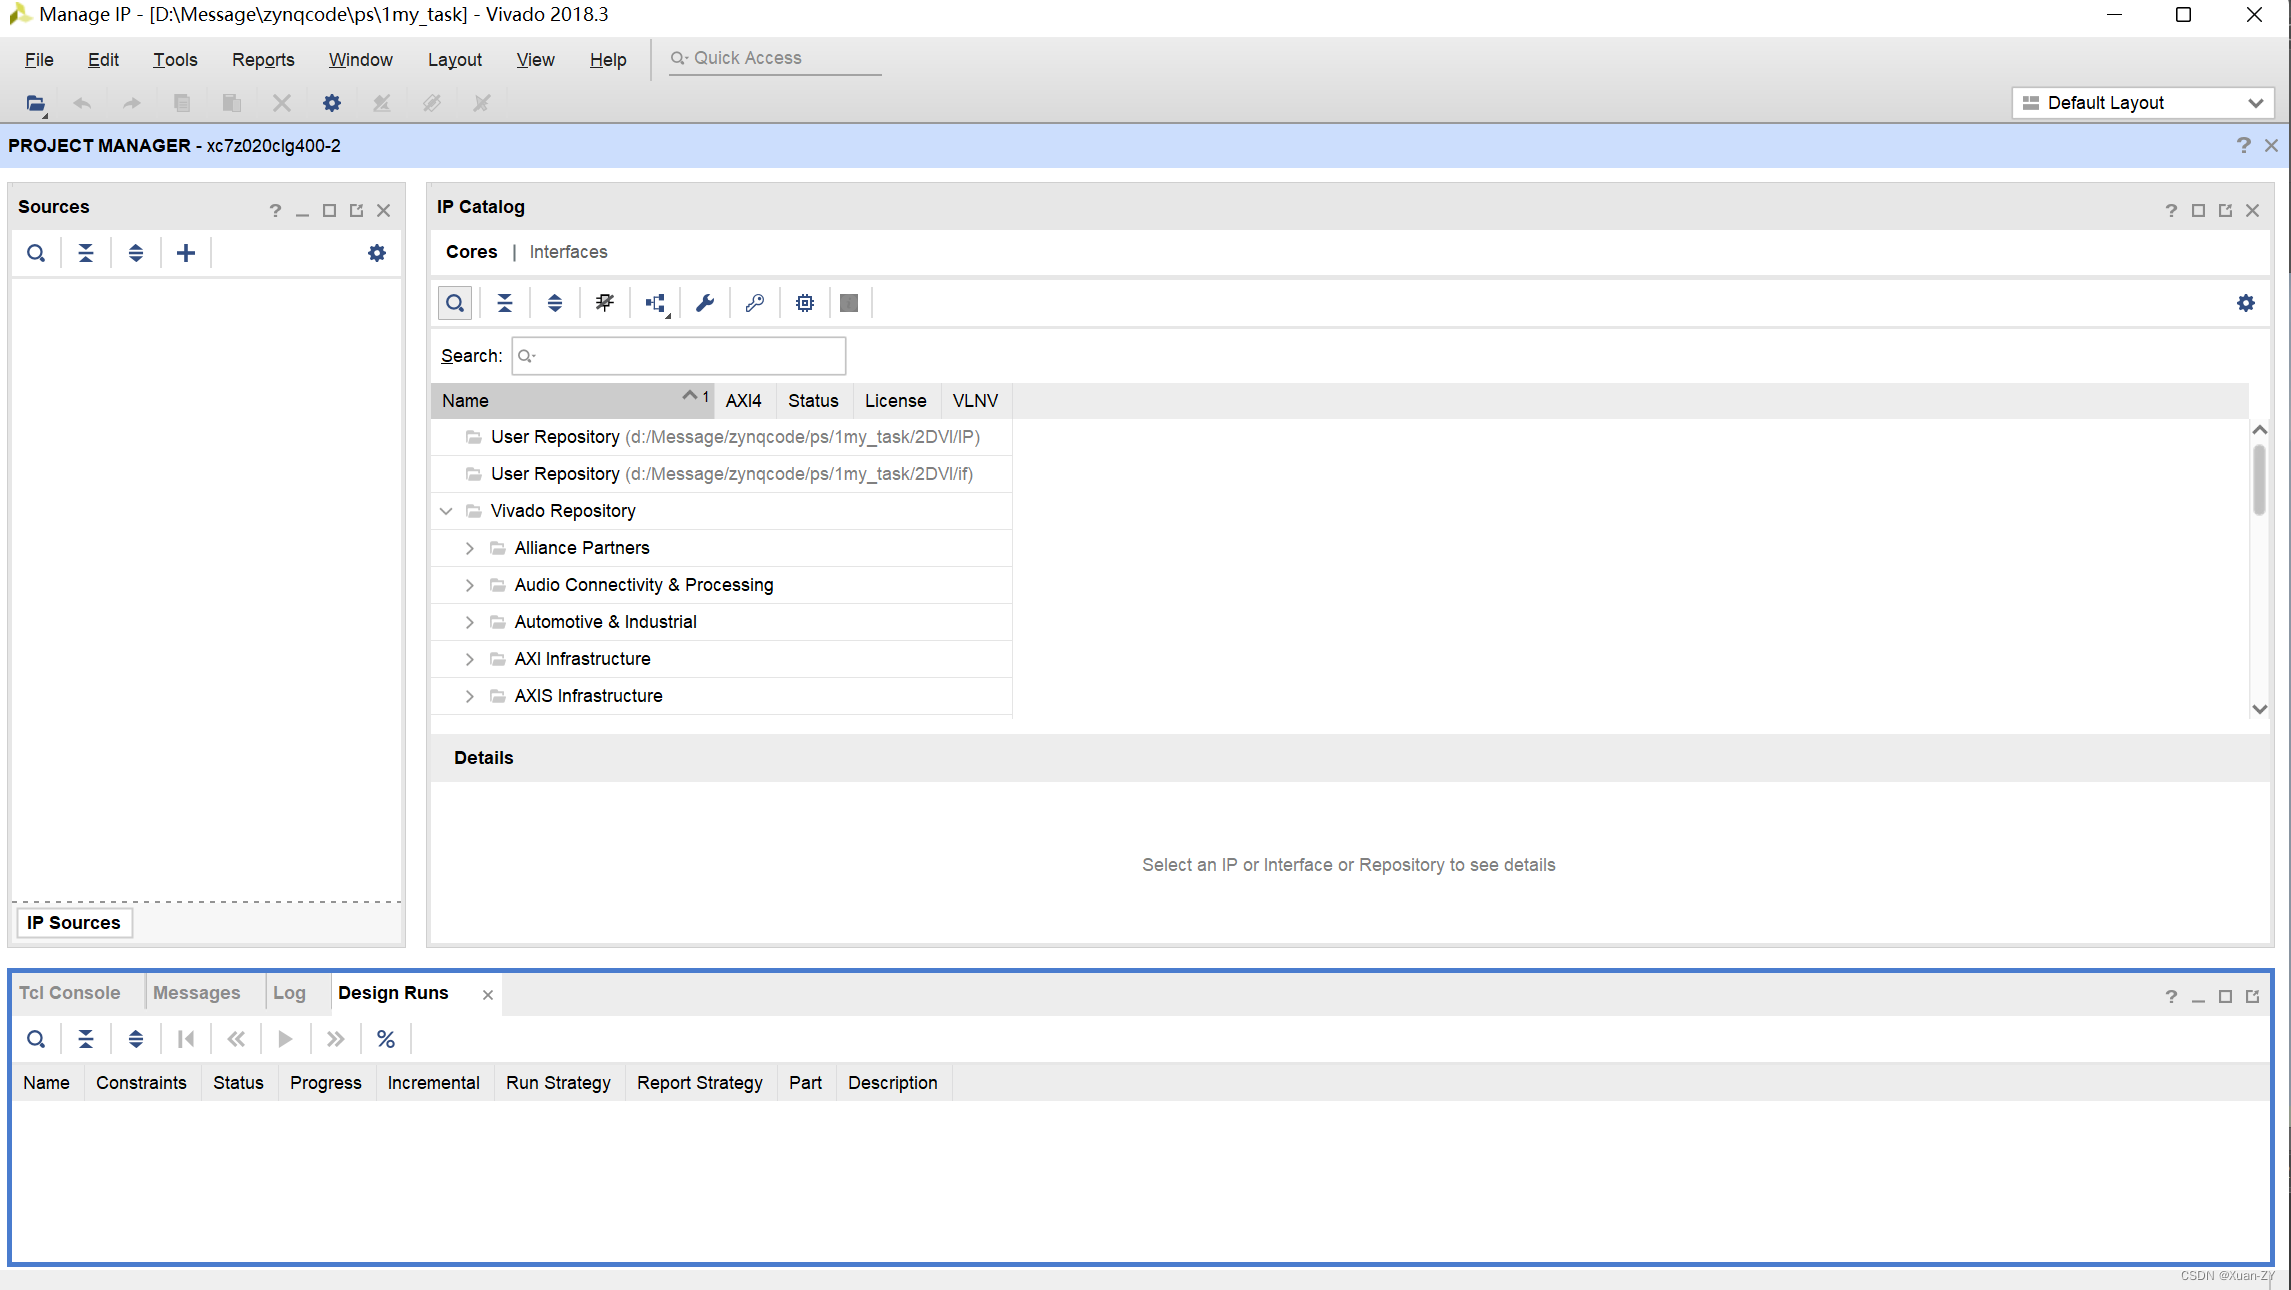Open the File menu
2291x1290 pixels.
click(39, 60)
